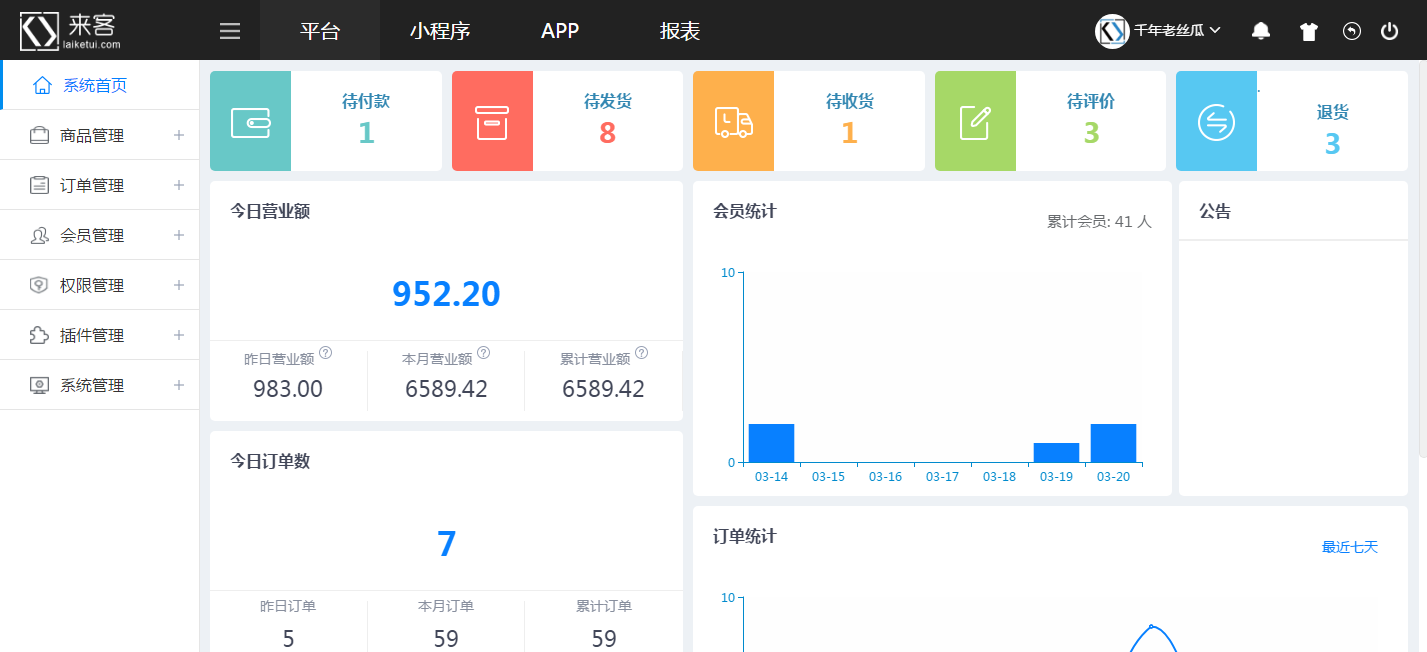The height and width of the screenshot is (652, 1427).
Task: Select 系统首页 in the sidebar
Action: coord(95,85)
